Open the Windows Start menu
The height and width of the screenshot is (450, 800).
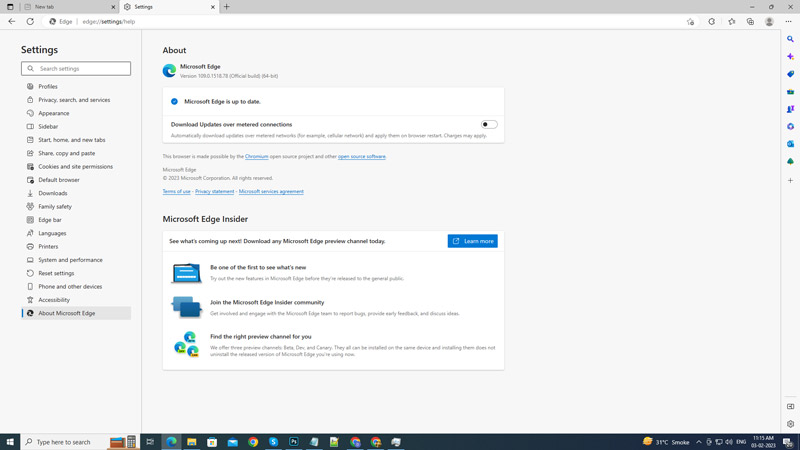(x=10, y=442)
